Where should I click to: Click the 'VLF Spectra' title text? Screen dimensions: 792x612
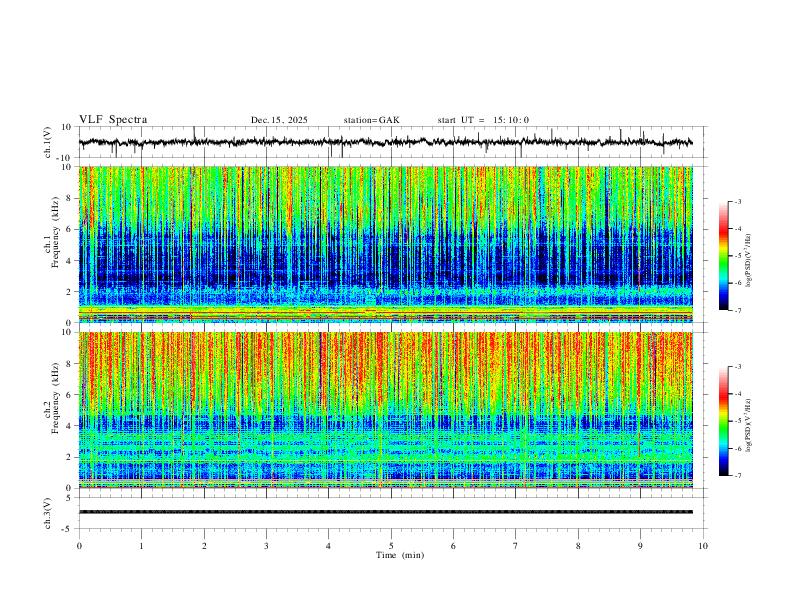coord(113,120)
